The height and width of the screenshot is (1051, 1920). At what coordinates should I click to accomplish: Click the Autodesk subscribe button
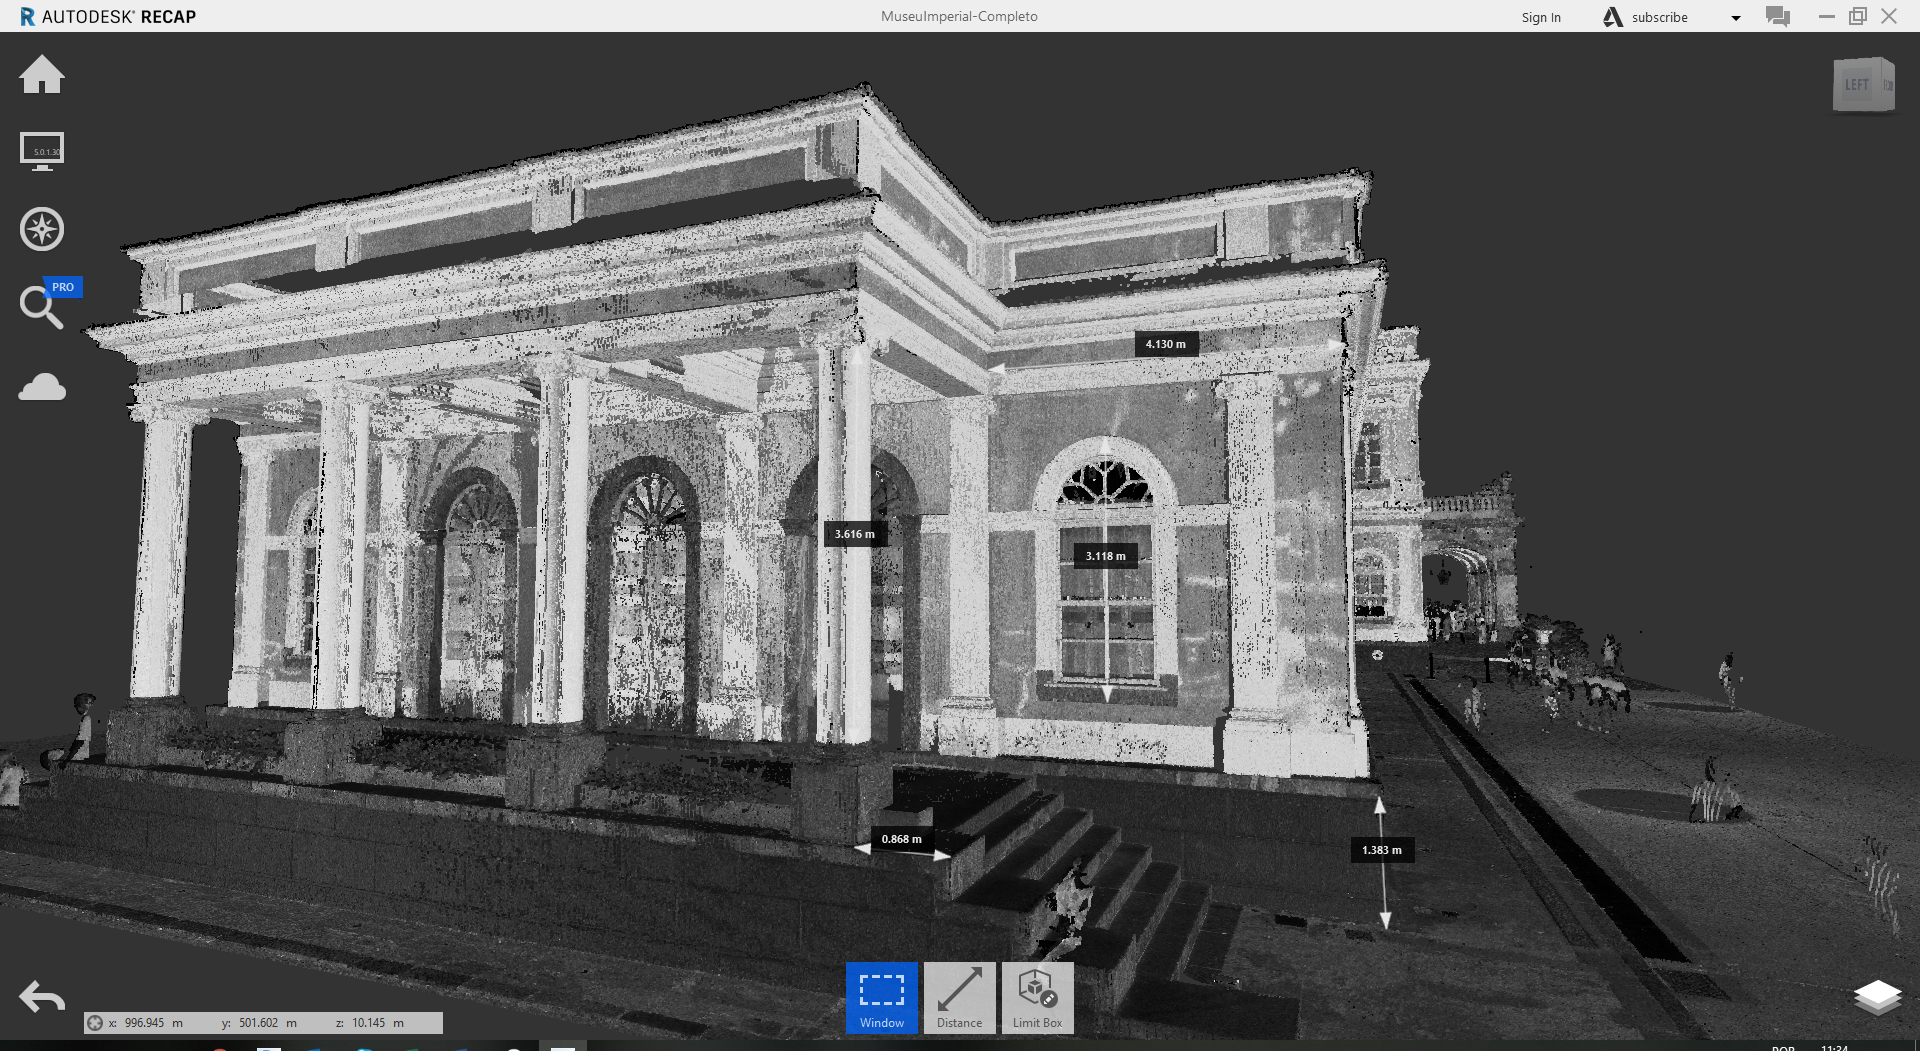coord(1646,17)
